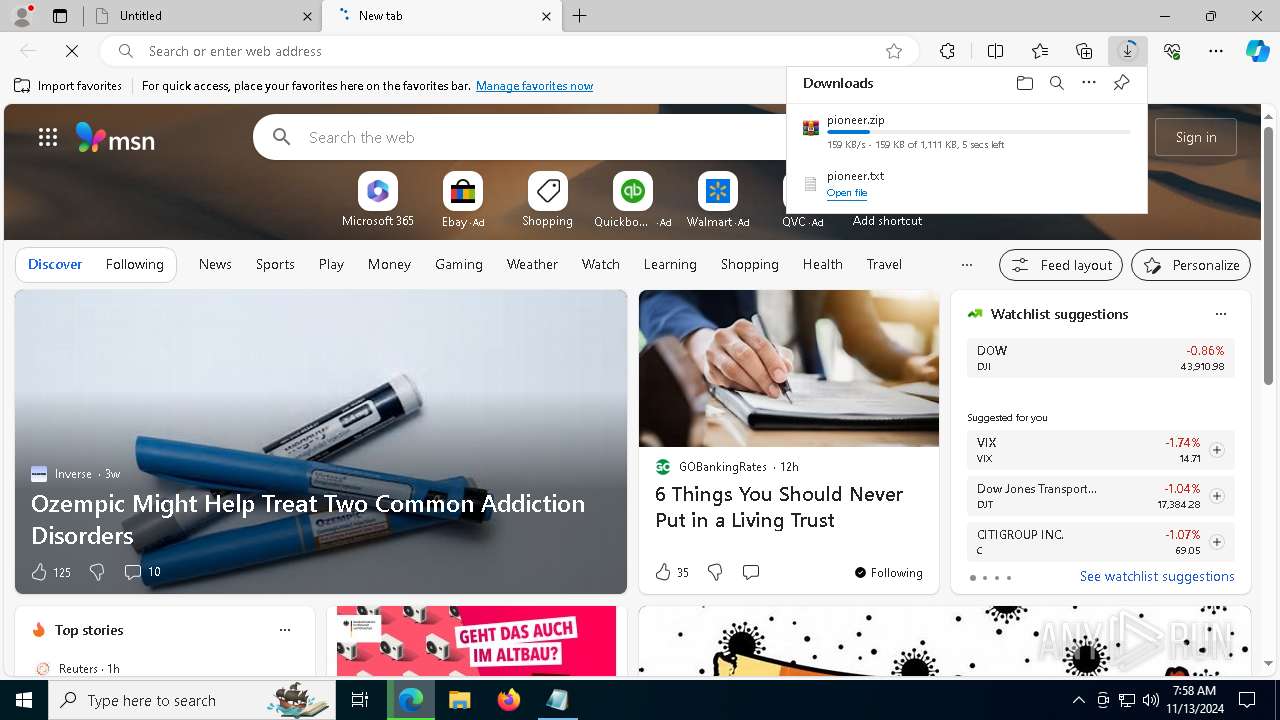Add VIX to watchlist

click(x=1216, y=450)
